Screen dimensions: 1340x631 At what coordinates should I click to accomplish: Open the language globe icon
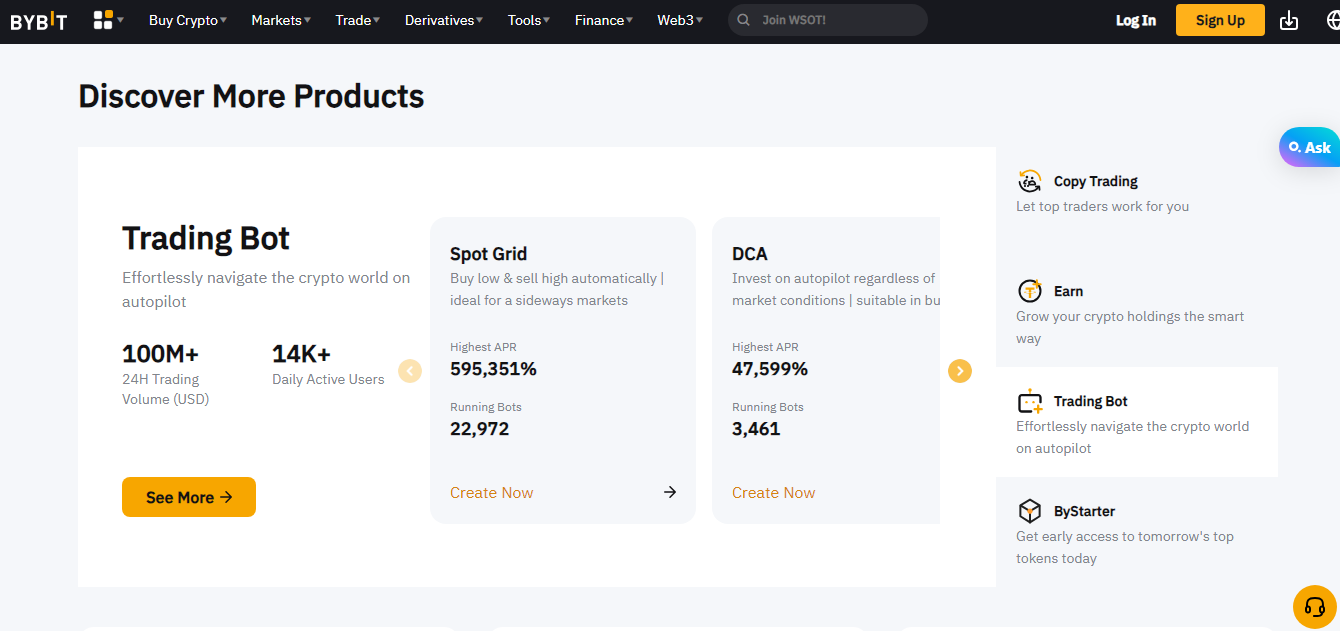click(1333, 20)
